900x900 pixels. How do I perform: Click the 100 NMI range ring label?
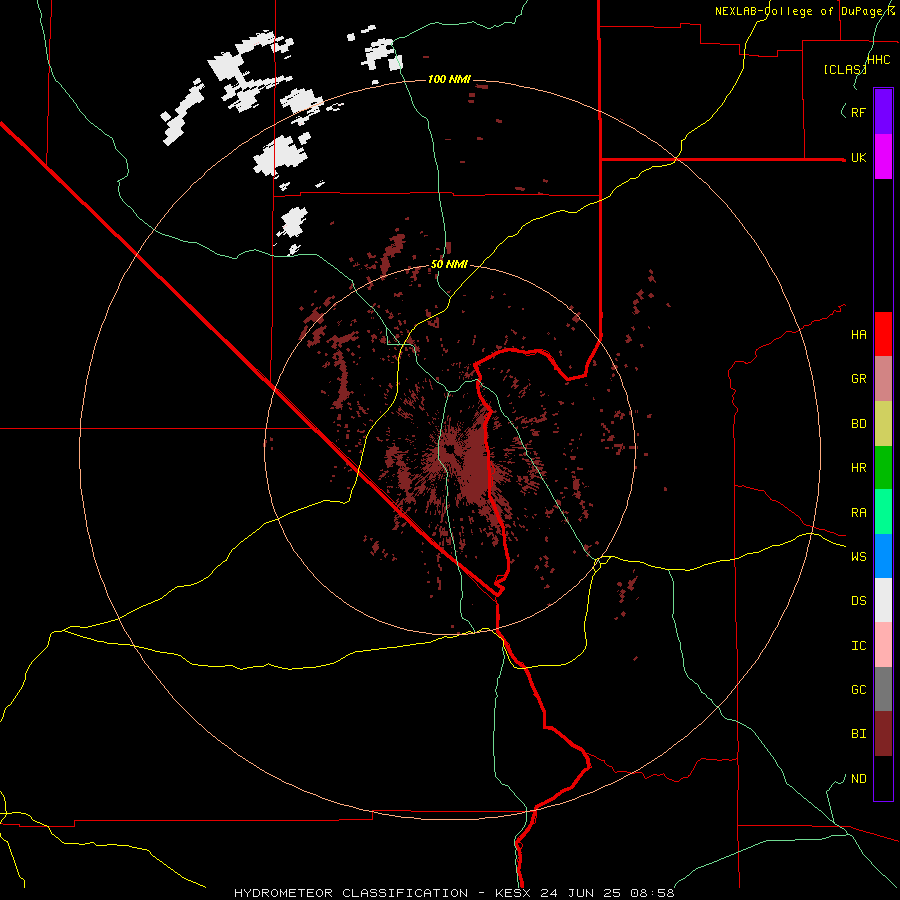click(449, 79)
